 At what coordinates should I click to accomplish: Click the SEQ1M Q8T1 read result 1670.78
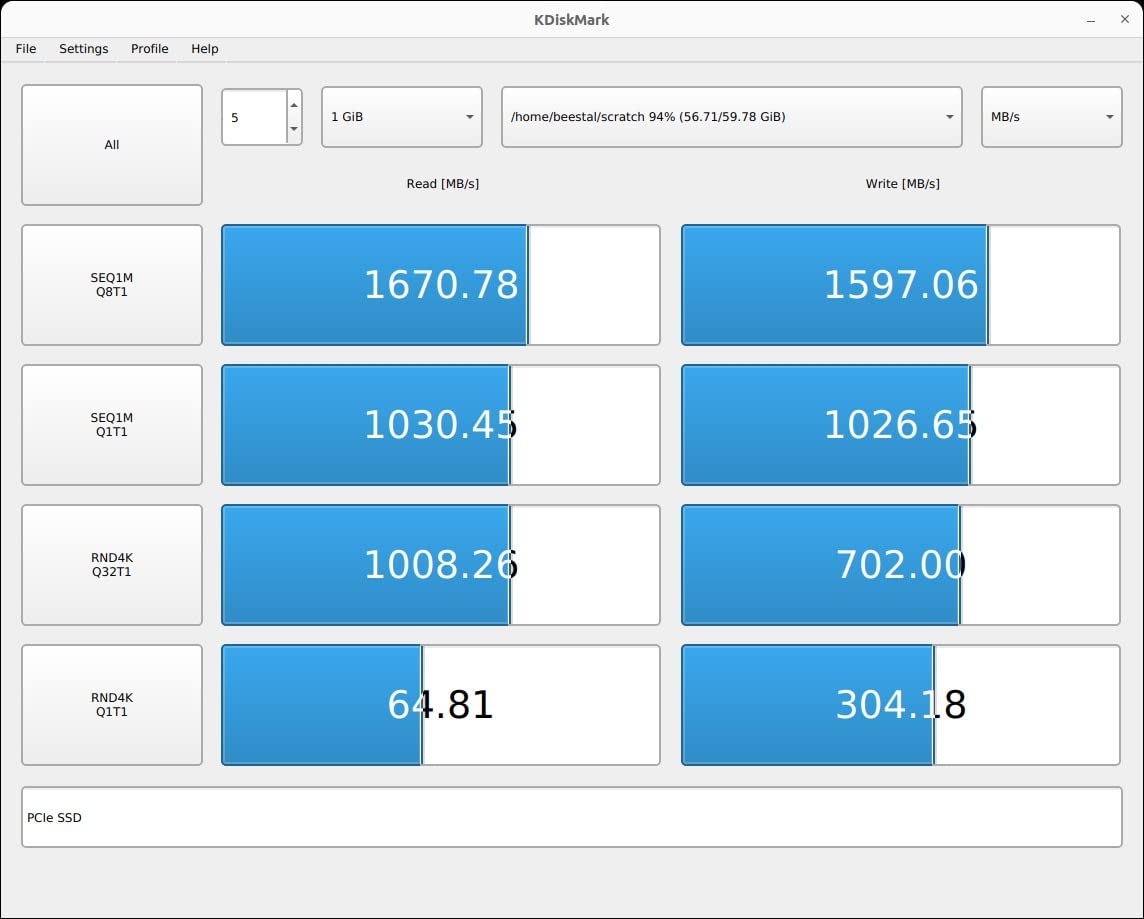pos(440,285)
